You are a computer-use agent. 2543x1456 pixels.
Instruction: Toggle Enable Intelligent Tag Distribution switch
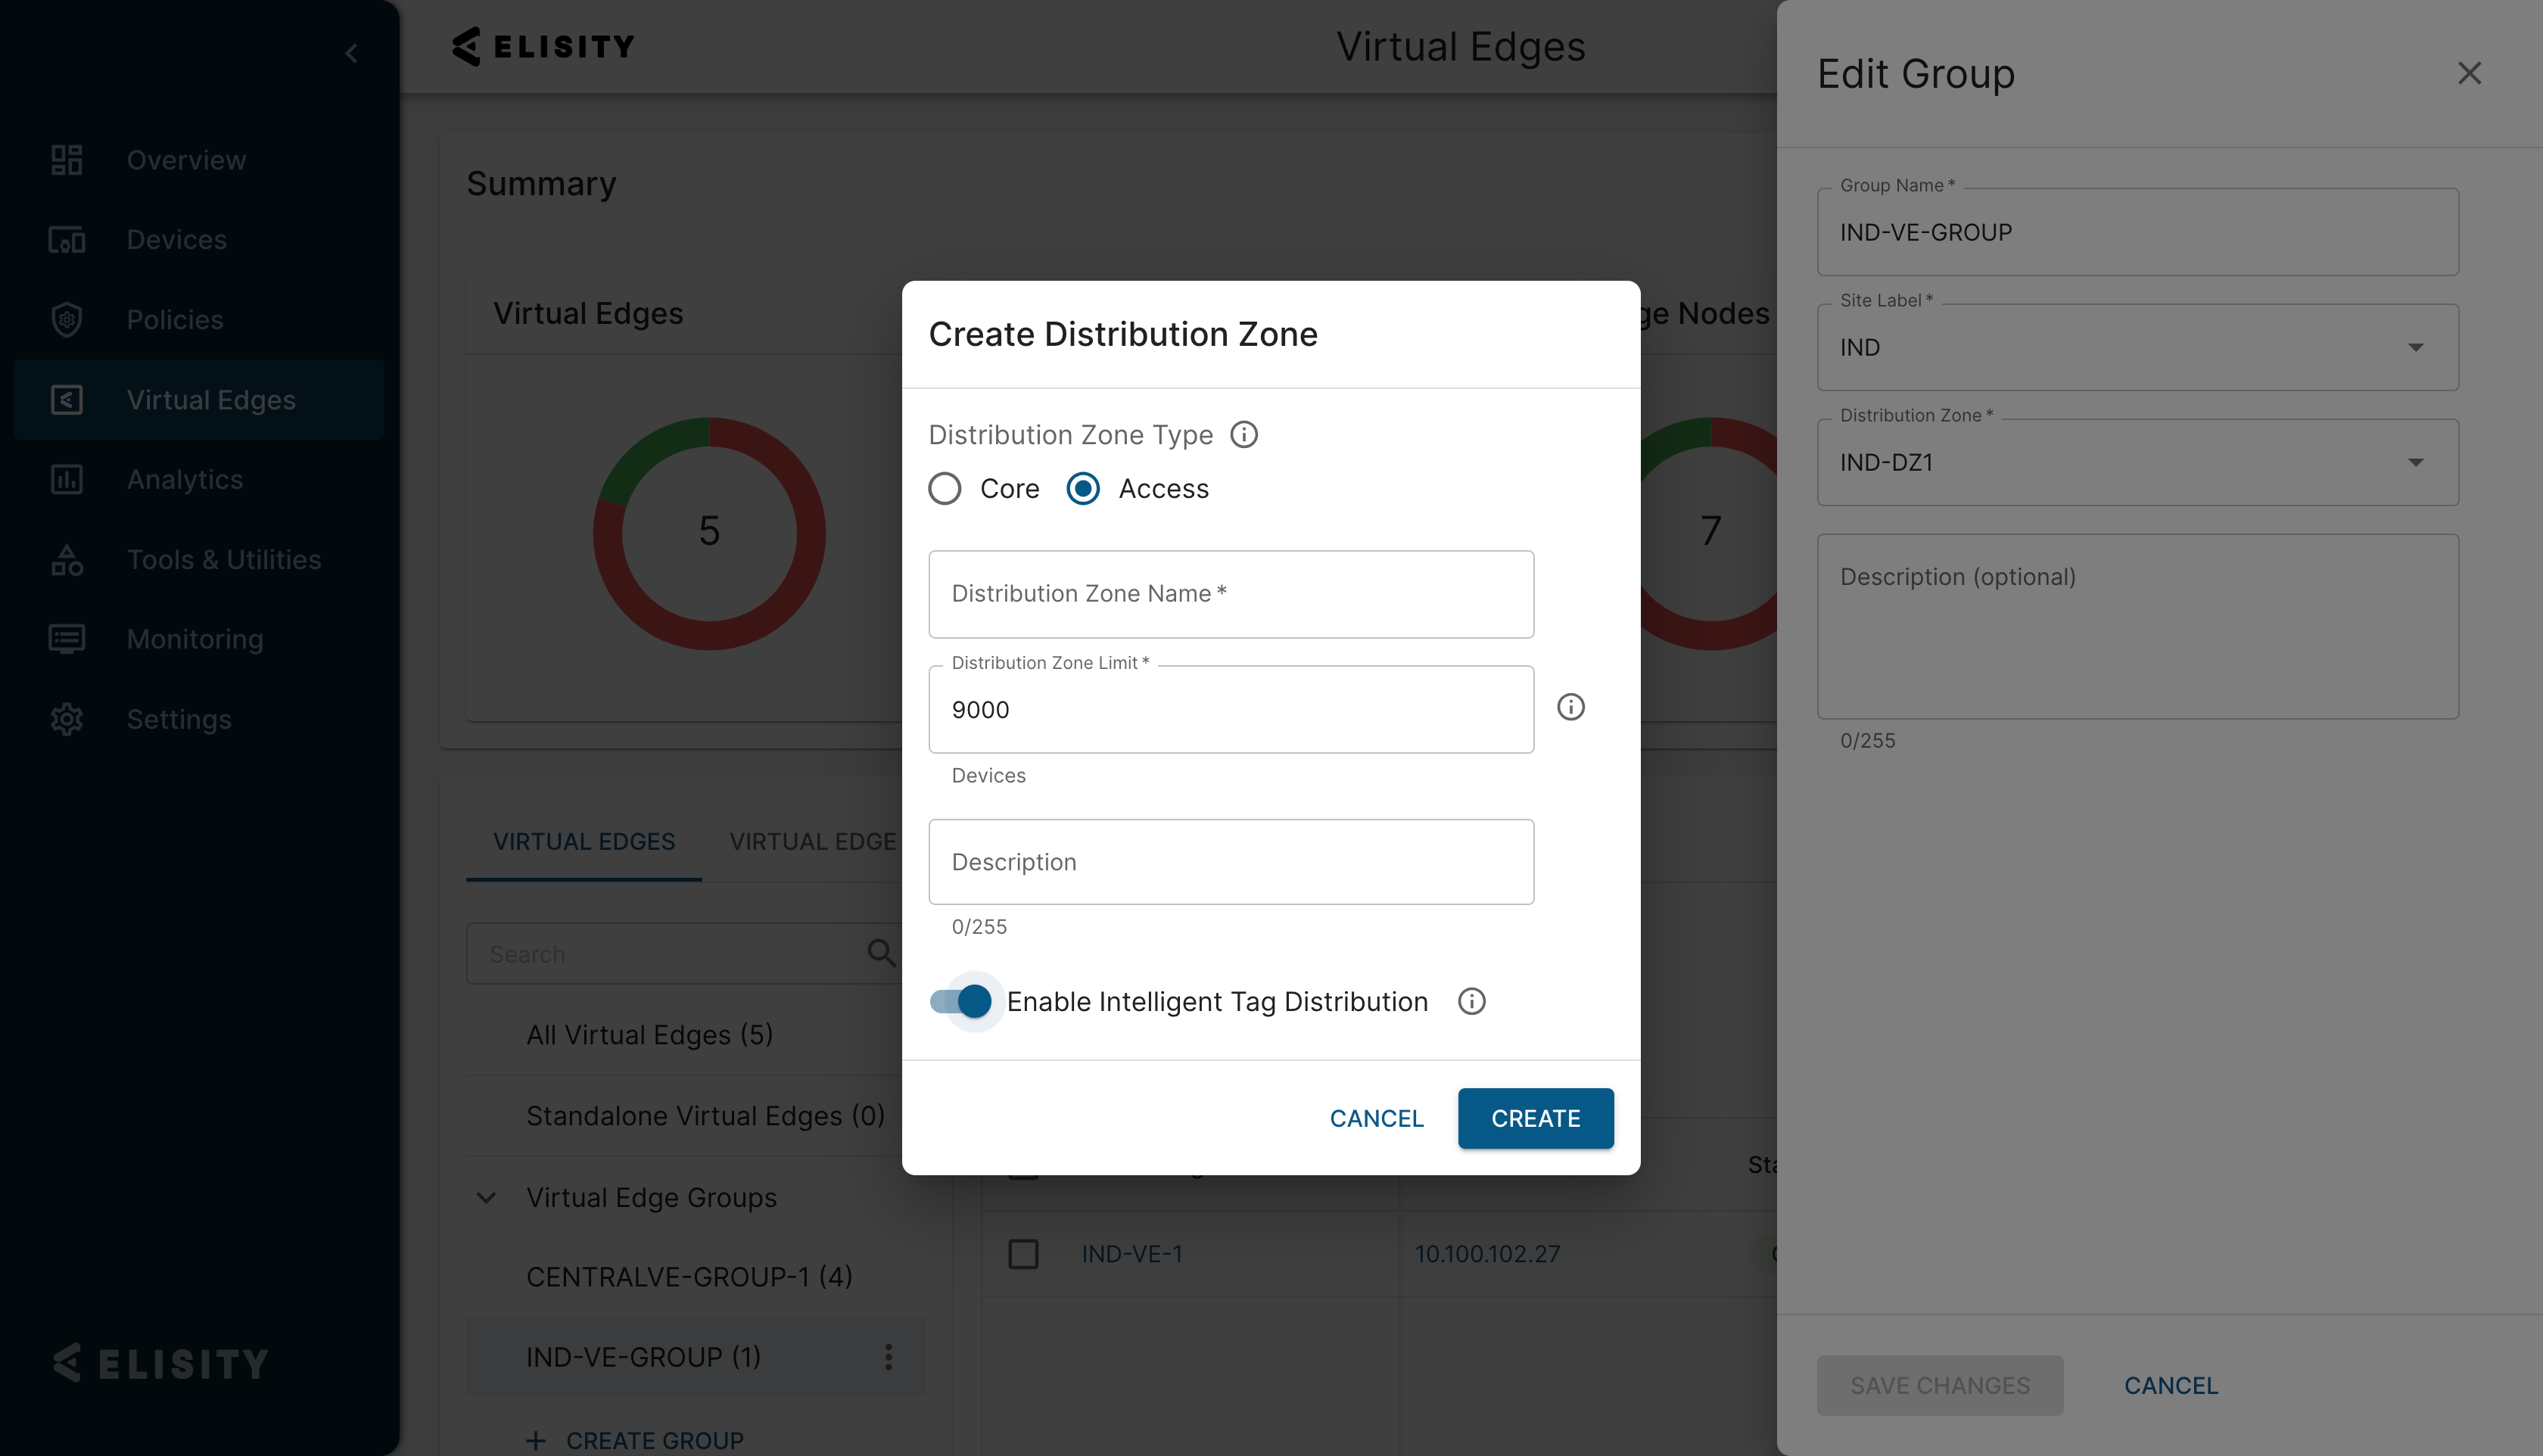coord(961,1001)
